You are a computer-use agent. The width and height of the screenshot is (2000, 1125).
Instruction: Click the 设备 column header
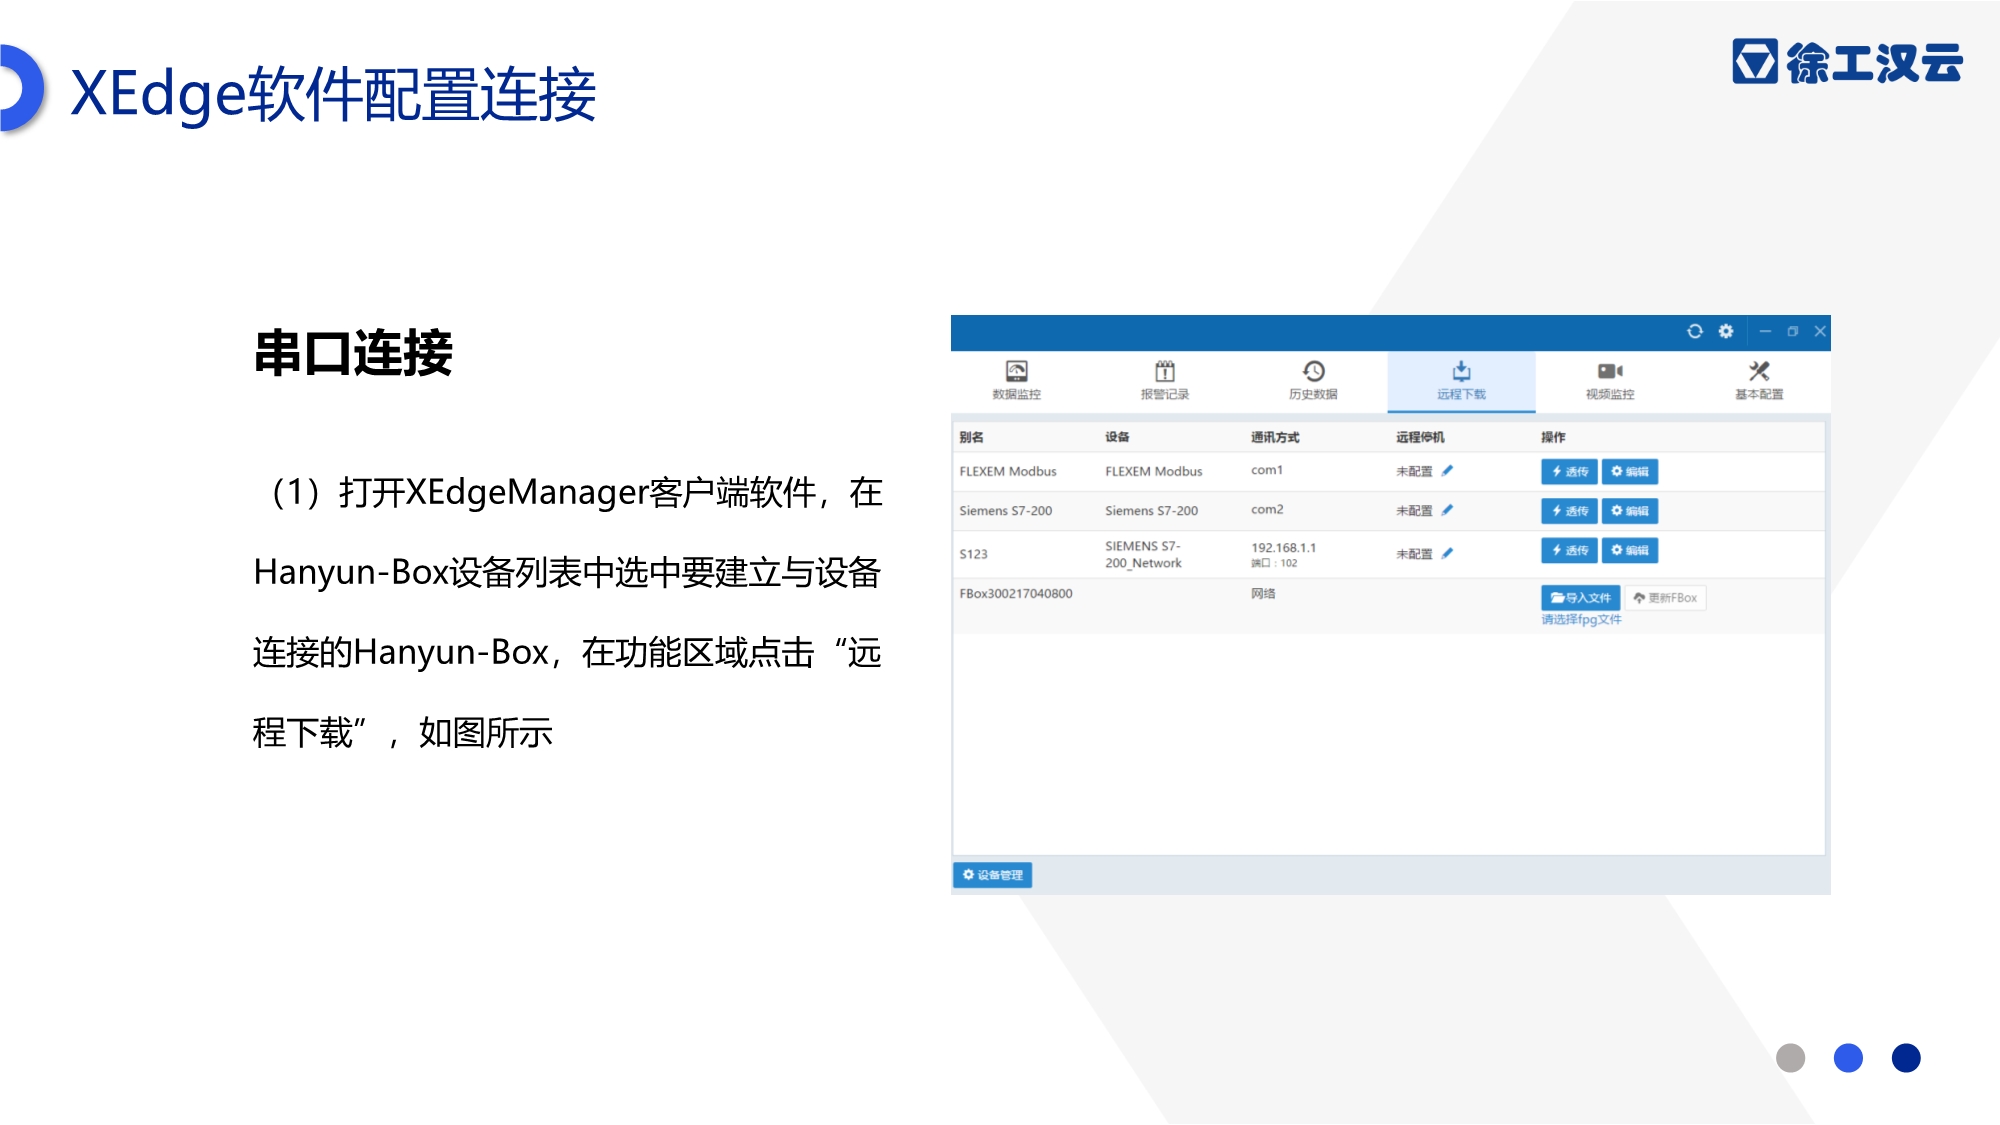click(1117, 437)
